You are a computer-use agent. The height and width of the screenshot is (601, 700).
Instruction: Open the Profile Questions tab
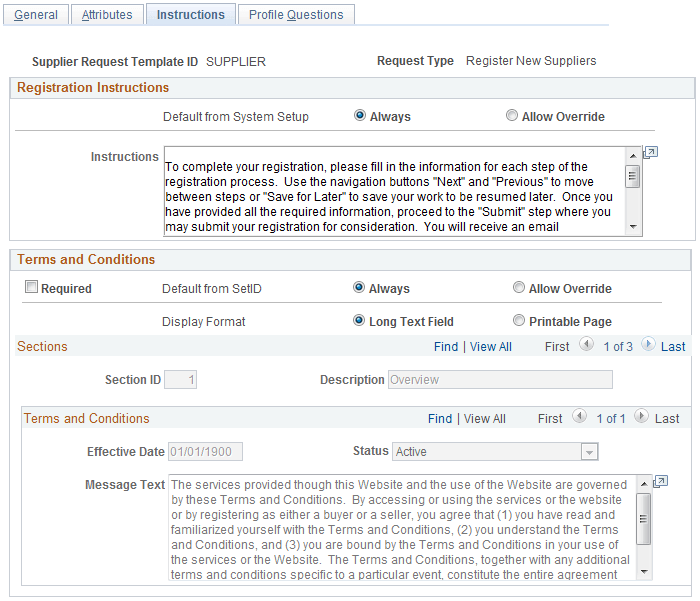pos(296,14)
